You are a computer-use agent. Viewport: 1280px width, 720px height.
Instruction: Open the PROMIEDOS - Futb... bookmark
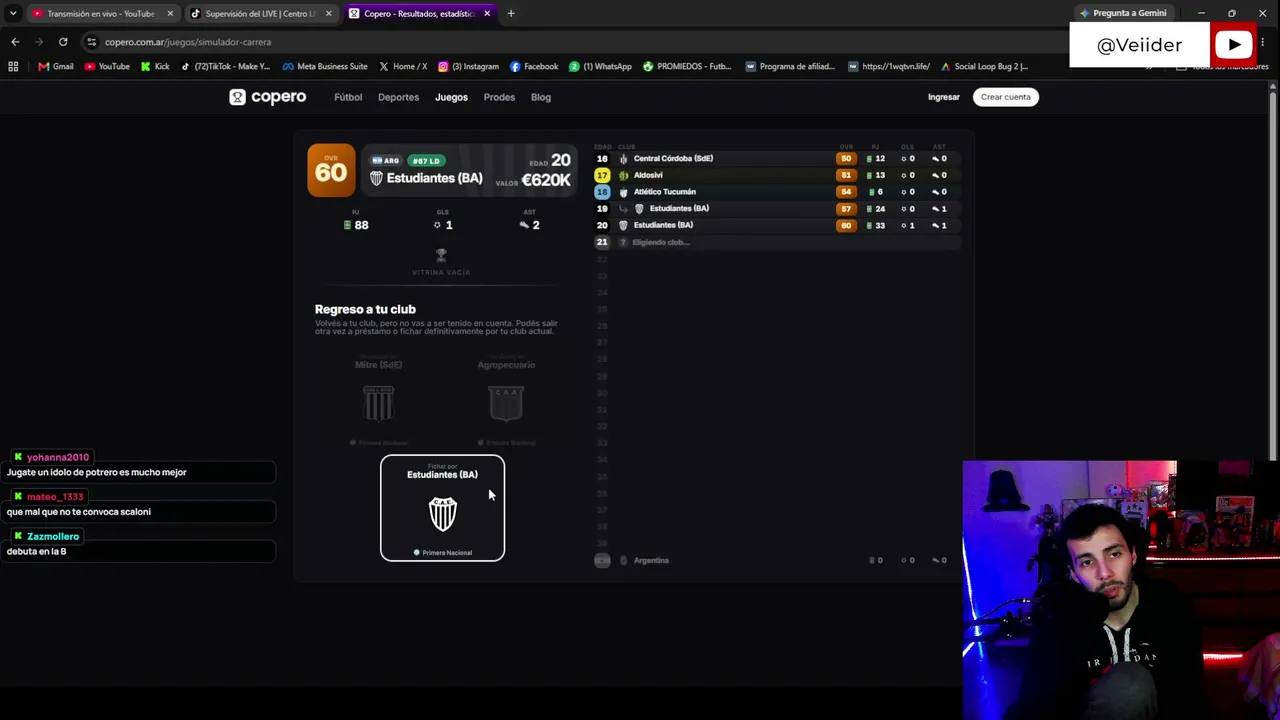tap(687, 66)
